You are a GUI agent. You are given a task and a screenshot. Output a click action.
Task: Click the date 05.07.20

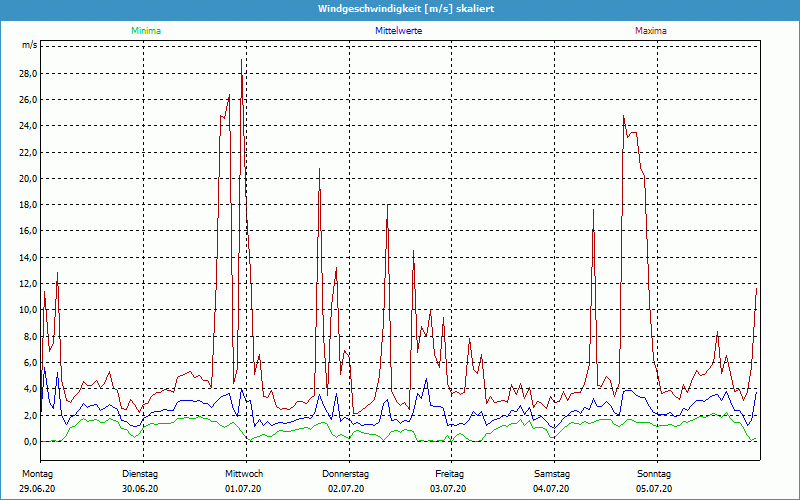coord(654,489)
